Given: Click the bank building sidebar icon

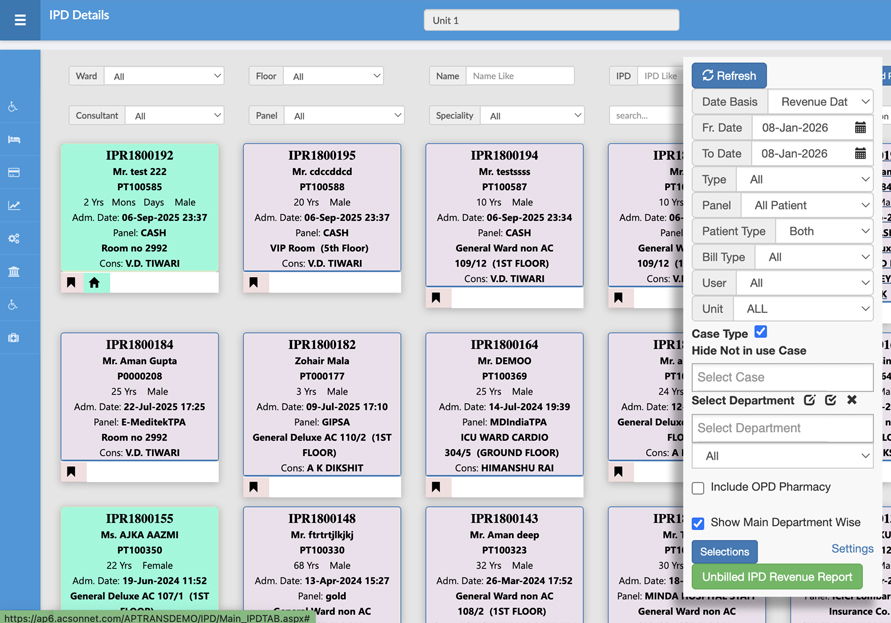Looking at the screenshot, I should coord(14,272).
